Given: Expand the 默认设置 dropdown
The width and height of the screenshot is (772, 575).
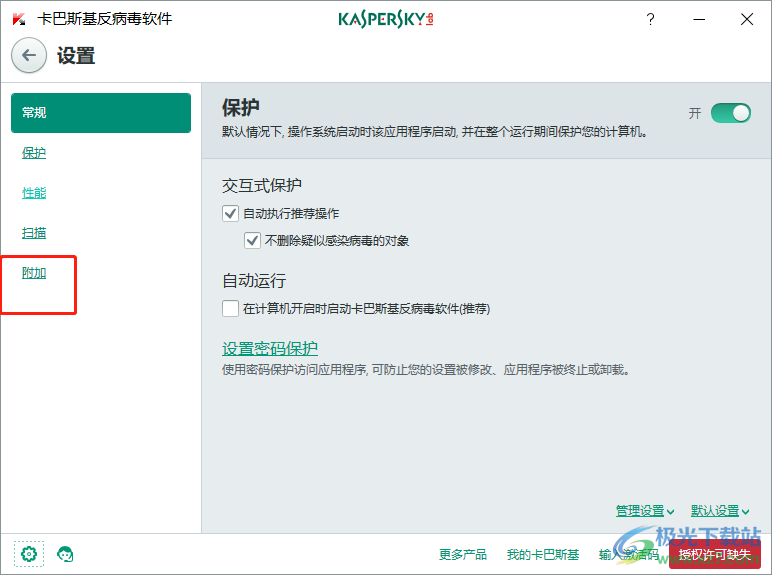Looking at the screenshot, I should click(x=720, y=511).
